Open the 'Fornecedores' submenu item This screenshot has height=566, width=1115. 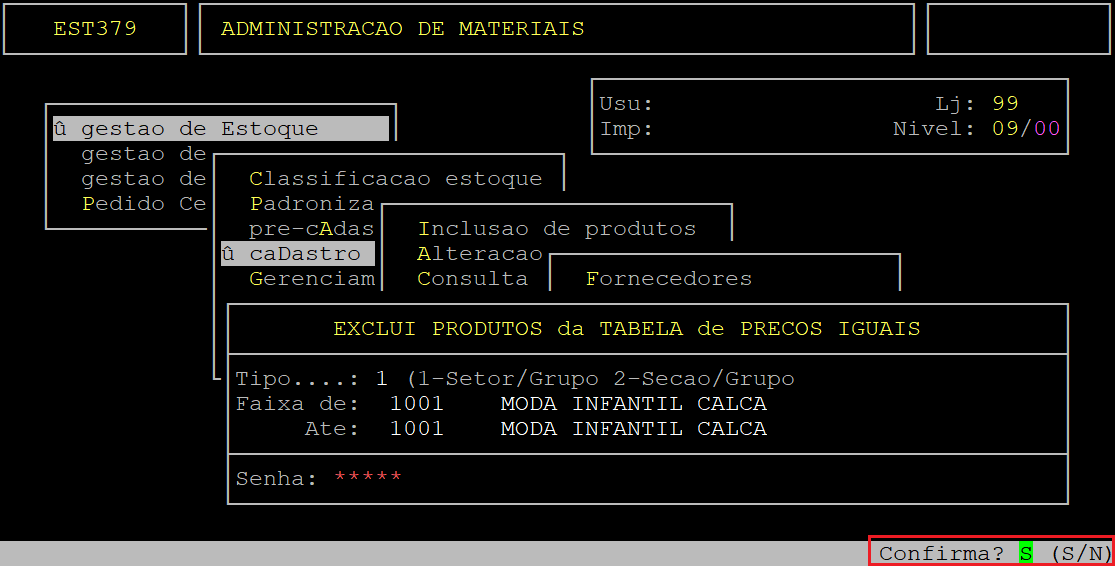tap(668, 279)
